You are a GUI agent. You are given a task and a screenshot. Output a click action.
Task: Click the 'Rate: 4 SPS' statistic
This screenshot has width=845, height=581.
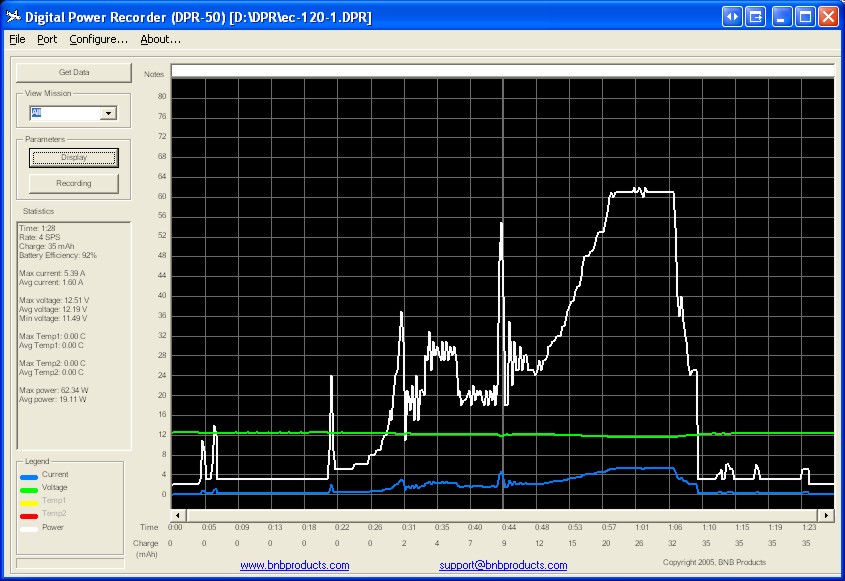pos(39,237)
